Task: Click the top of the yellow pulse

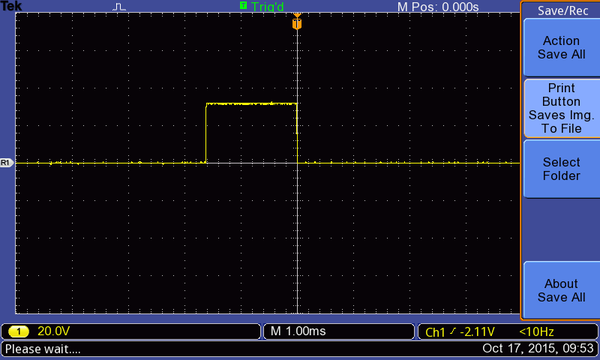Action: [251, 104]
